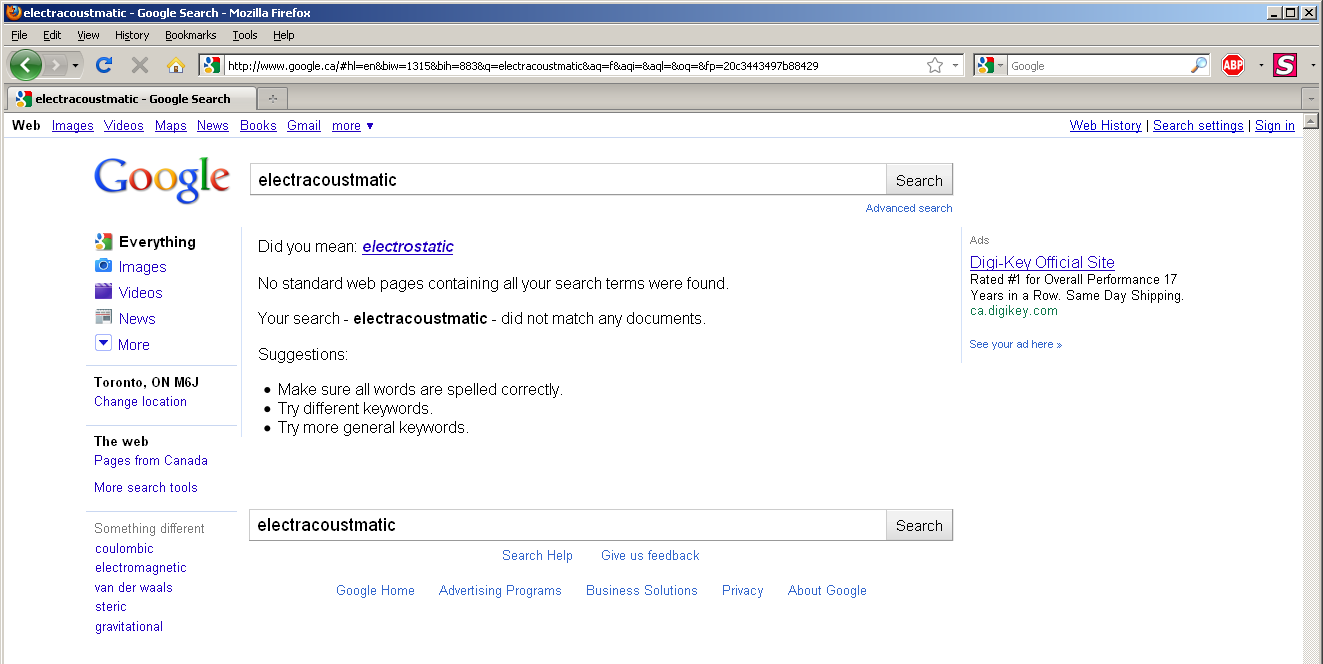Expand the More option in left sidebar
The height and width of the screenshot is (664, 1323).
133,345
